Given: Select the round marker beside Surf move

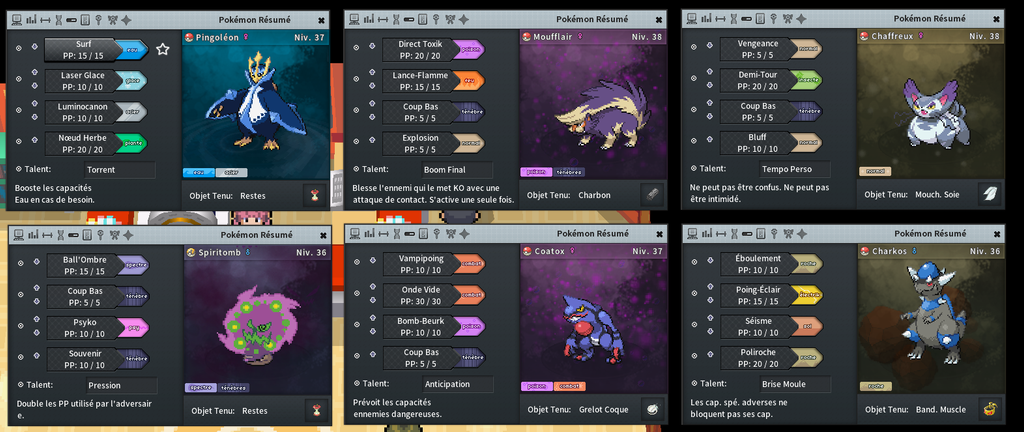Looking at the screenshot, I should point(19,49).
